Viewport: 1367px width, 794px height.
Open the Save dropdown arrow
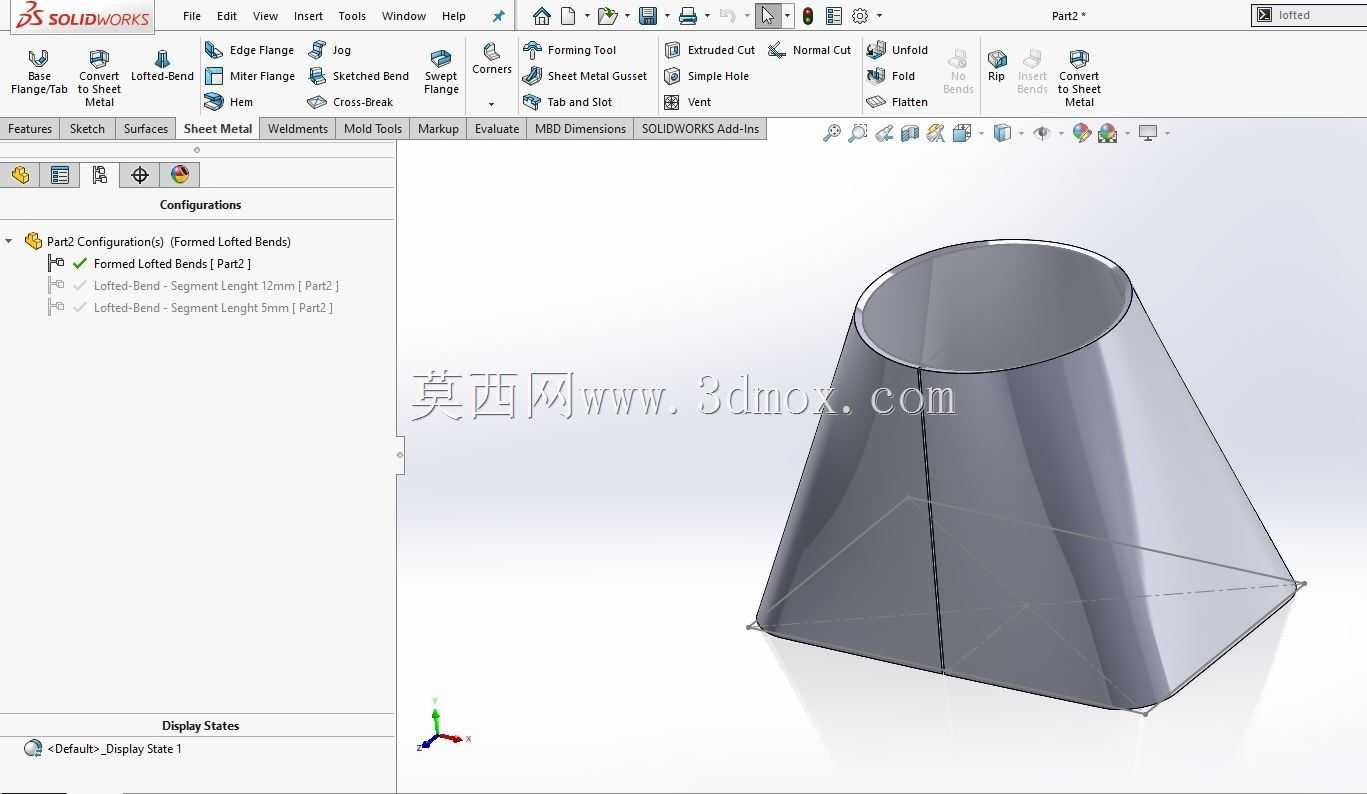point(667,16)
